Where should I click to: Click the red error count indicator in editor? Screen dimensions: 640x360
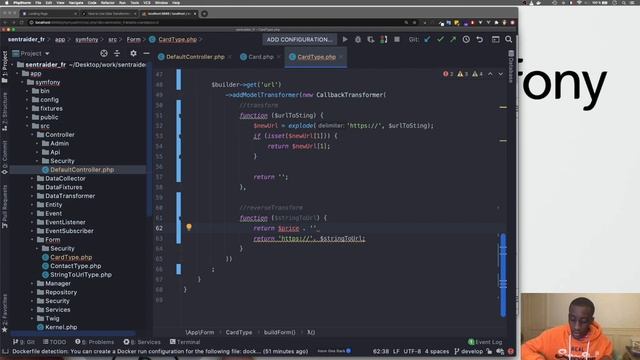point(448,74)
